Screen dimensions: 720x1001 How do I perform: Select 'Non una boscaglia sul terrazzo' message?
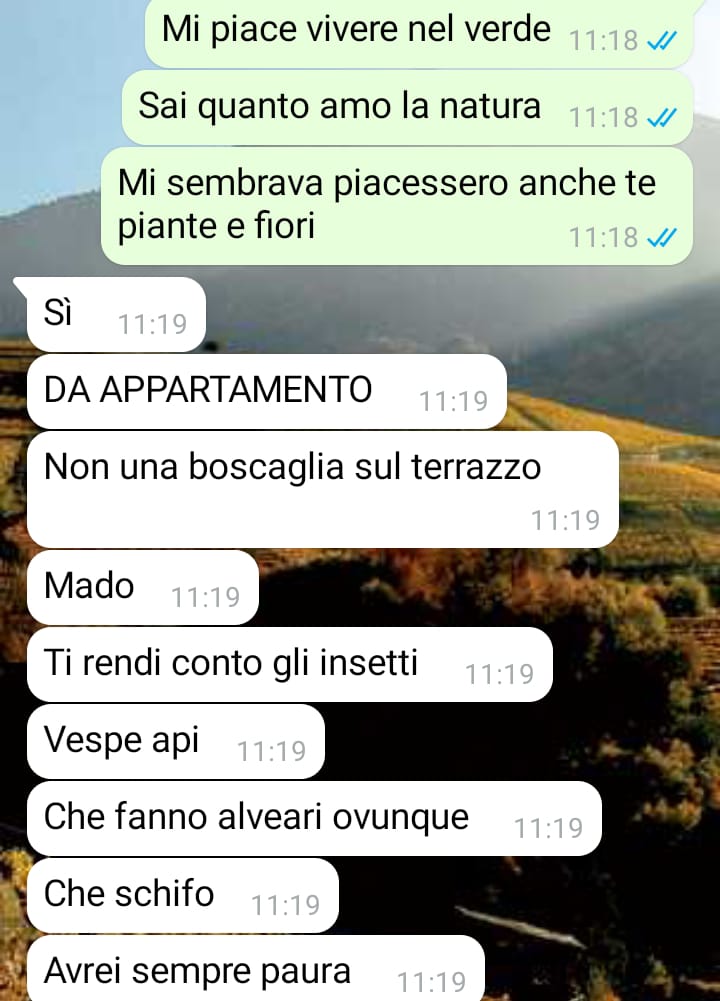click(x=323, y=490)
